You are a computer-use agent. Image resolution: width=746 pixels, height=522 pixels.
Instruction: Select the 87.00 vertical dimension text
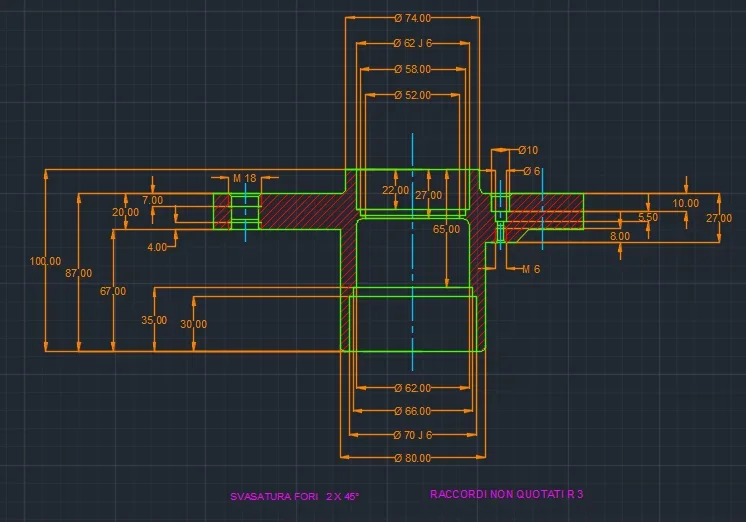78,273
